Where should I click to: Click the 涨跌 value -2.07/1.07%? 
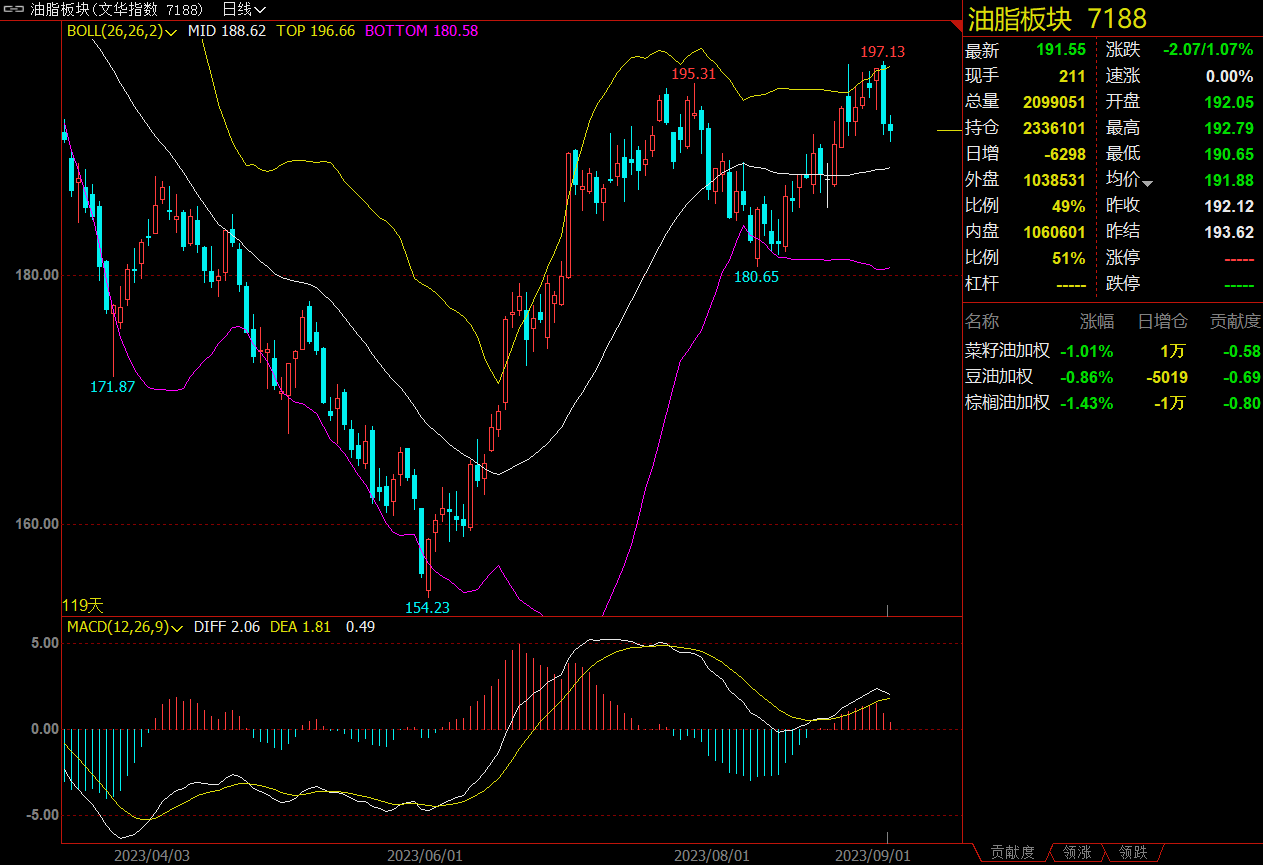pyautogui.click(x=1208, y=50)
